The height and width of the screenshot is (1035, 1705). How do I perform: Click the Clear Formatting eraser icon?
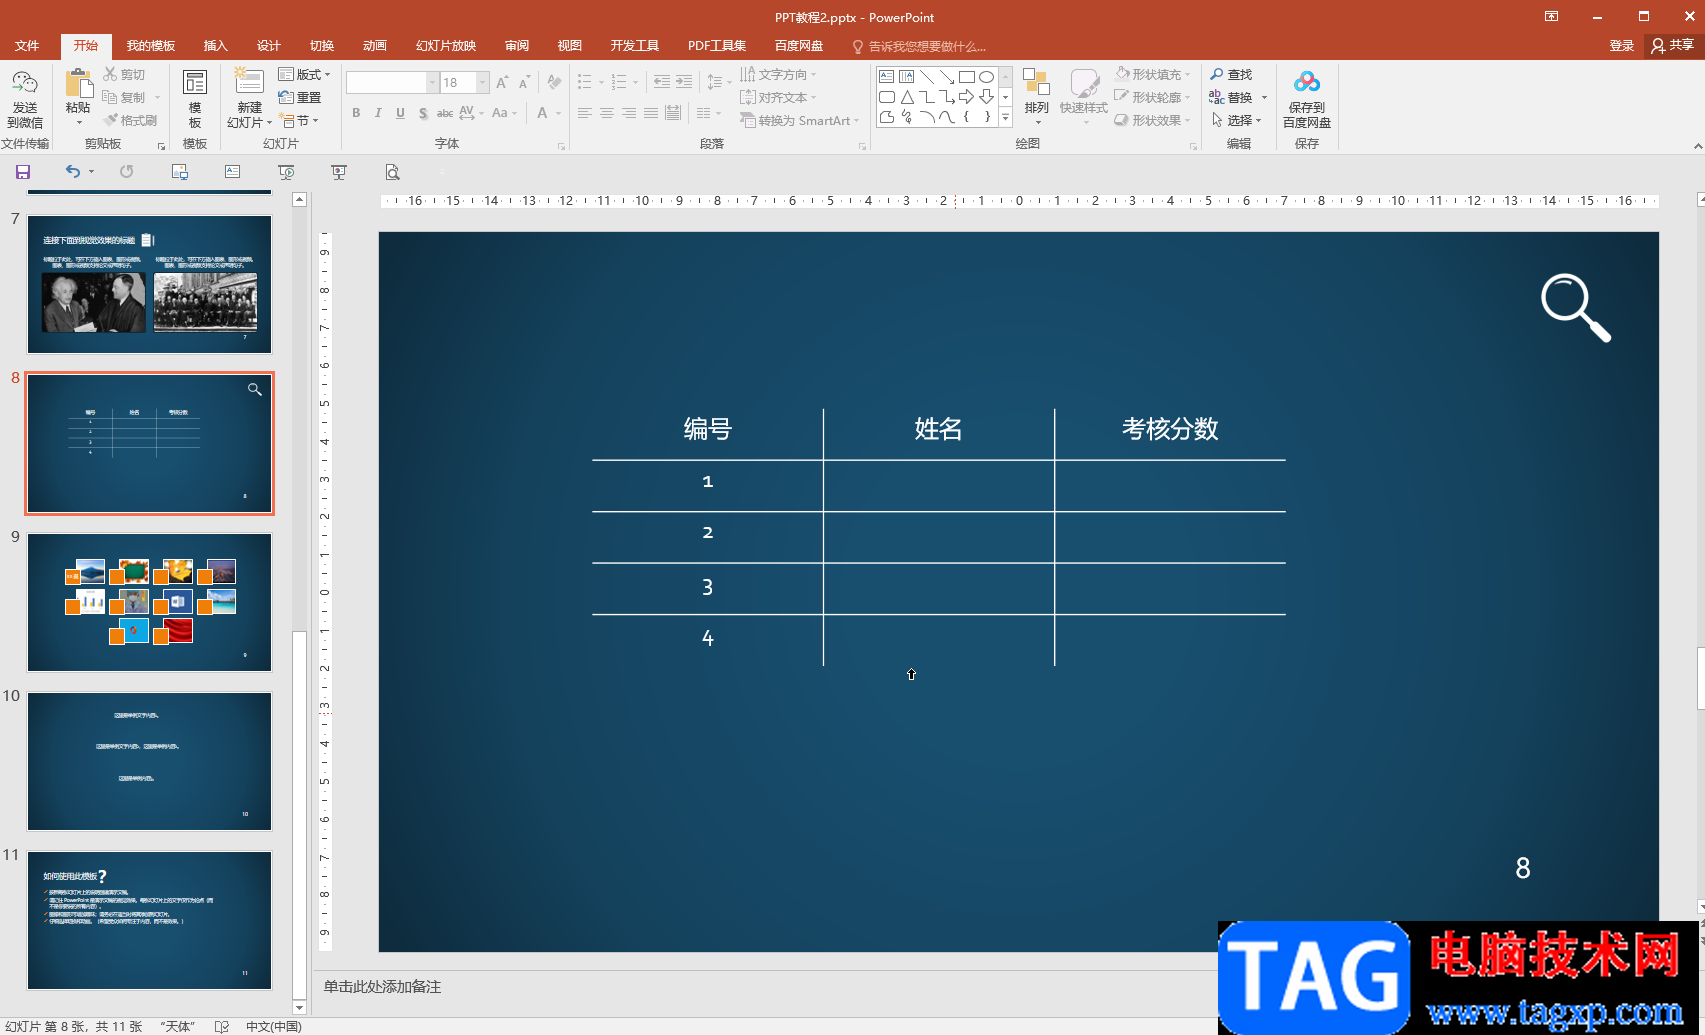coord(554,82)
